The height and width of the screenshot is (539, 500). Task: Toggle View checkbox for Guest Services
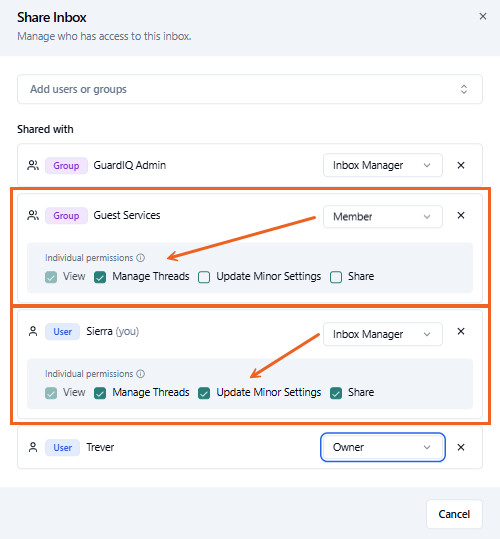(51, 277)
